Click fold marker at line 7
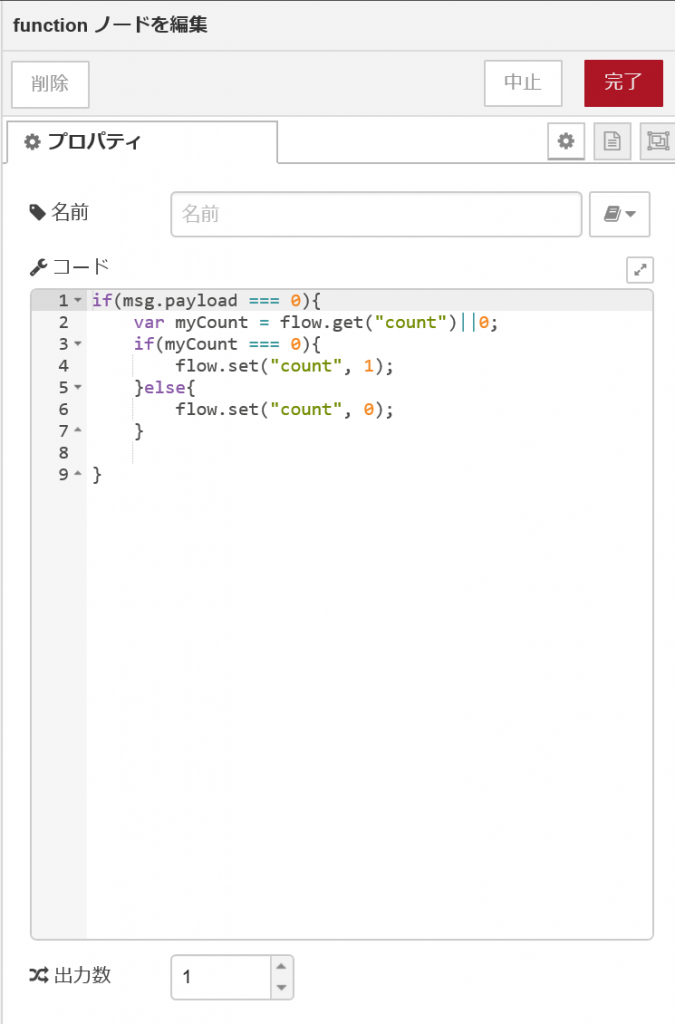The height and width of the screenshot is (1024, 675). (x=78, y=431)
